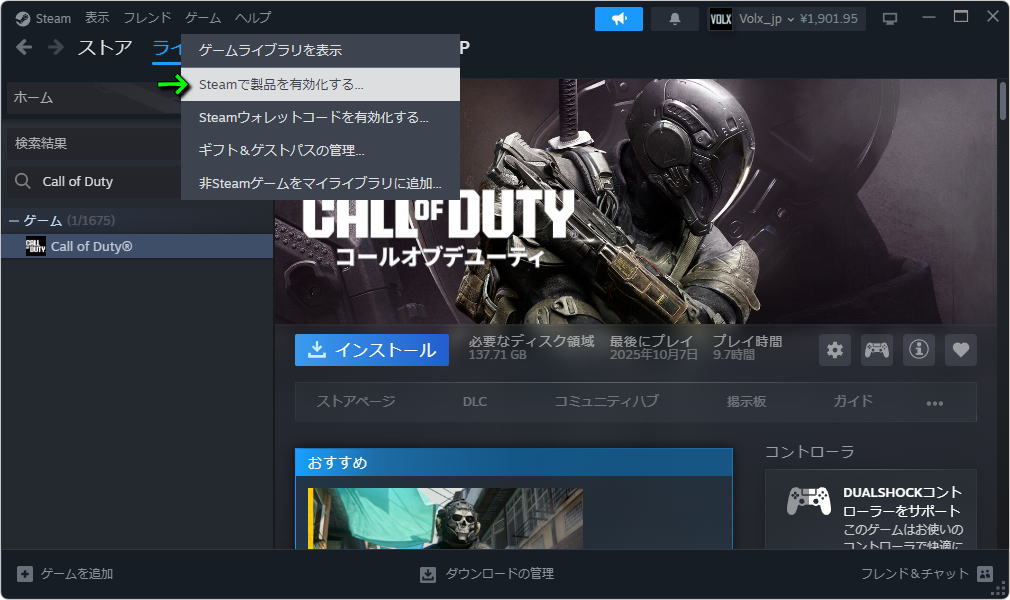The image size is (1010, 600).
Task: Go forward with the right arrow
Action: click(56, 47)
